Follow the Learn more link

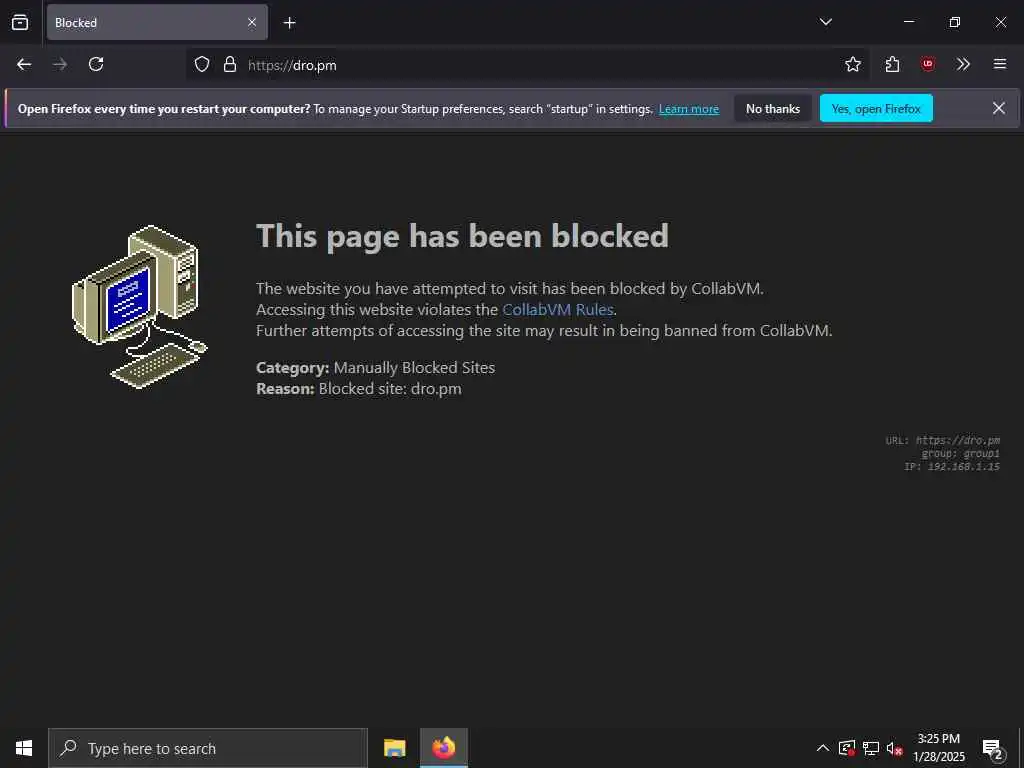click(688, 109)
